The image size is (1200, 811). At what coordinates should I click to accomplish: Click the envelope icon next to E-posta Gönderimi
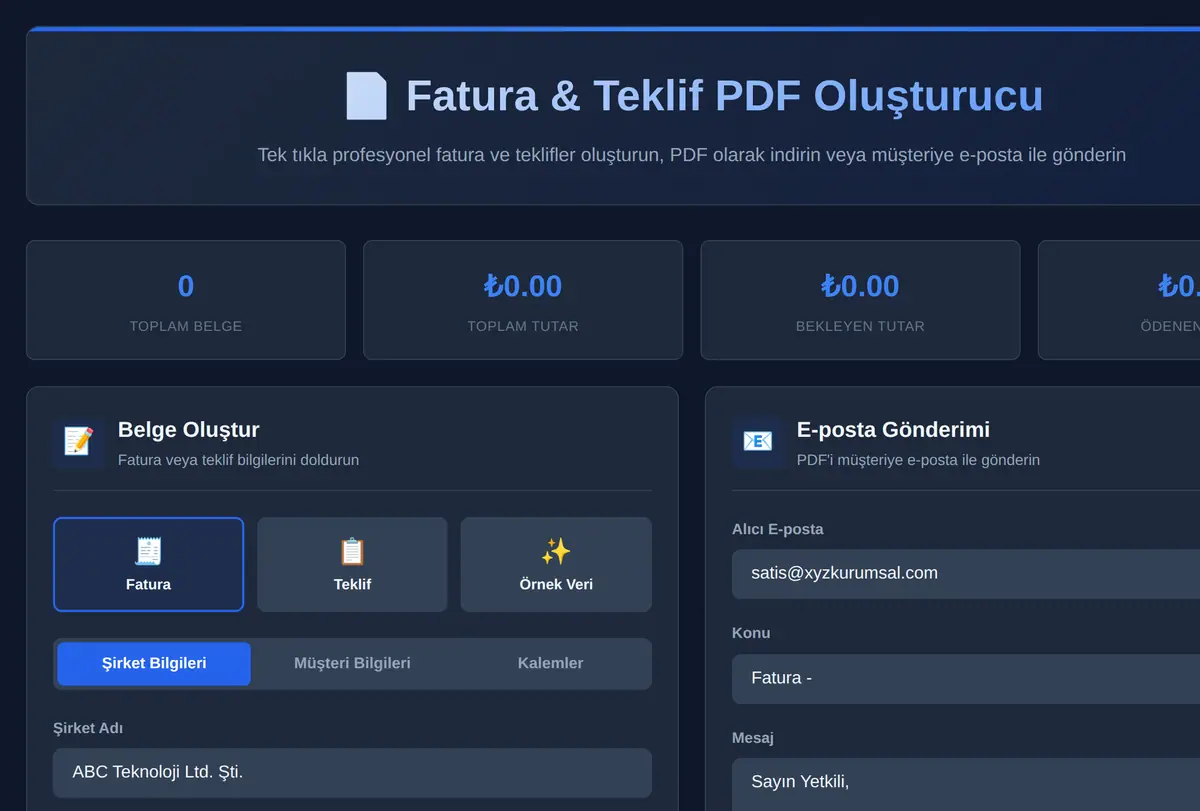[757, 441]
